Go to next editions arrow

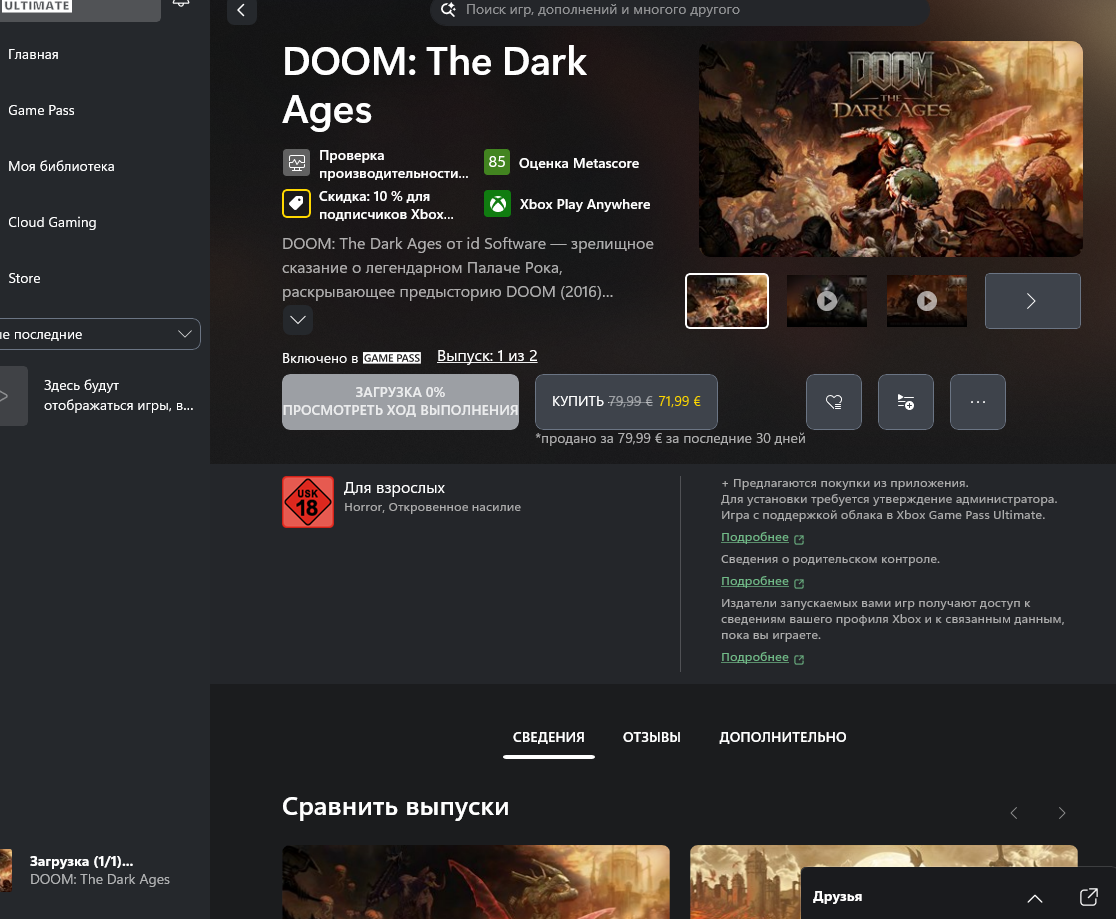coord(1061,813)
